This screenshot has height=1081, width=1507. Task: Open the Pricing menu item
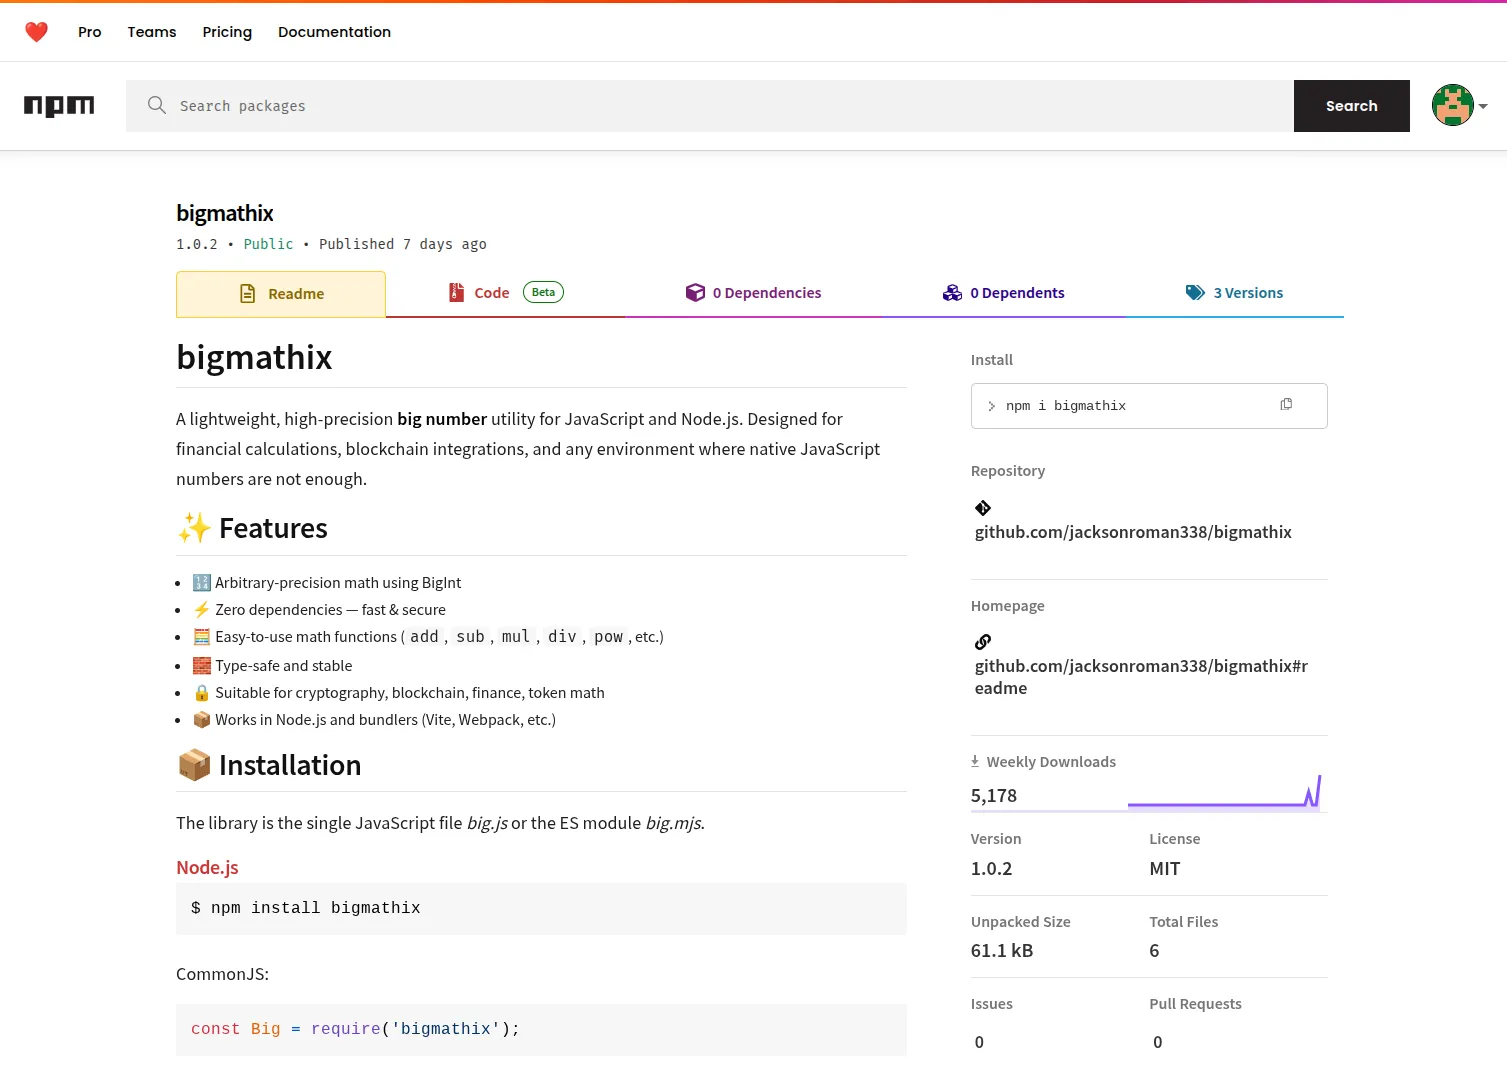coord(226,31)
